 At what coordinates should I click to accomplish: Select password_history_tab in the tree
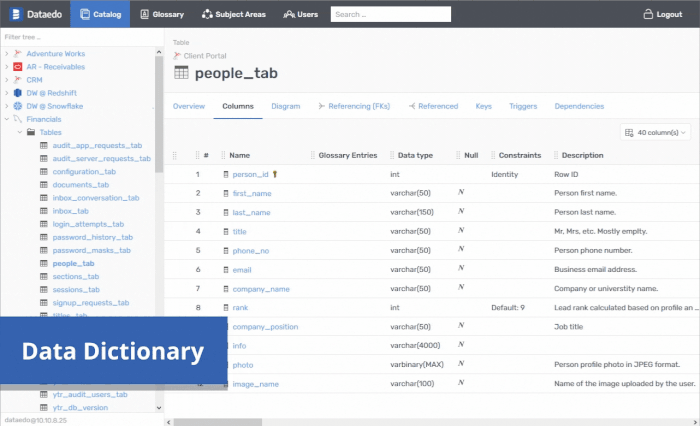coord(92,237)
